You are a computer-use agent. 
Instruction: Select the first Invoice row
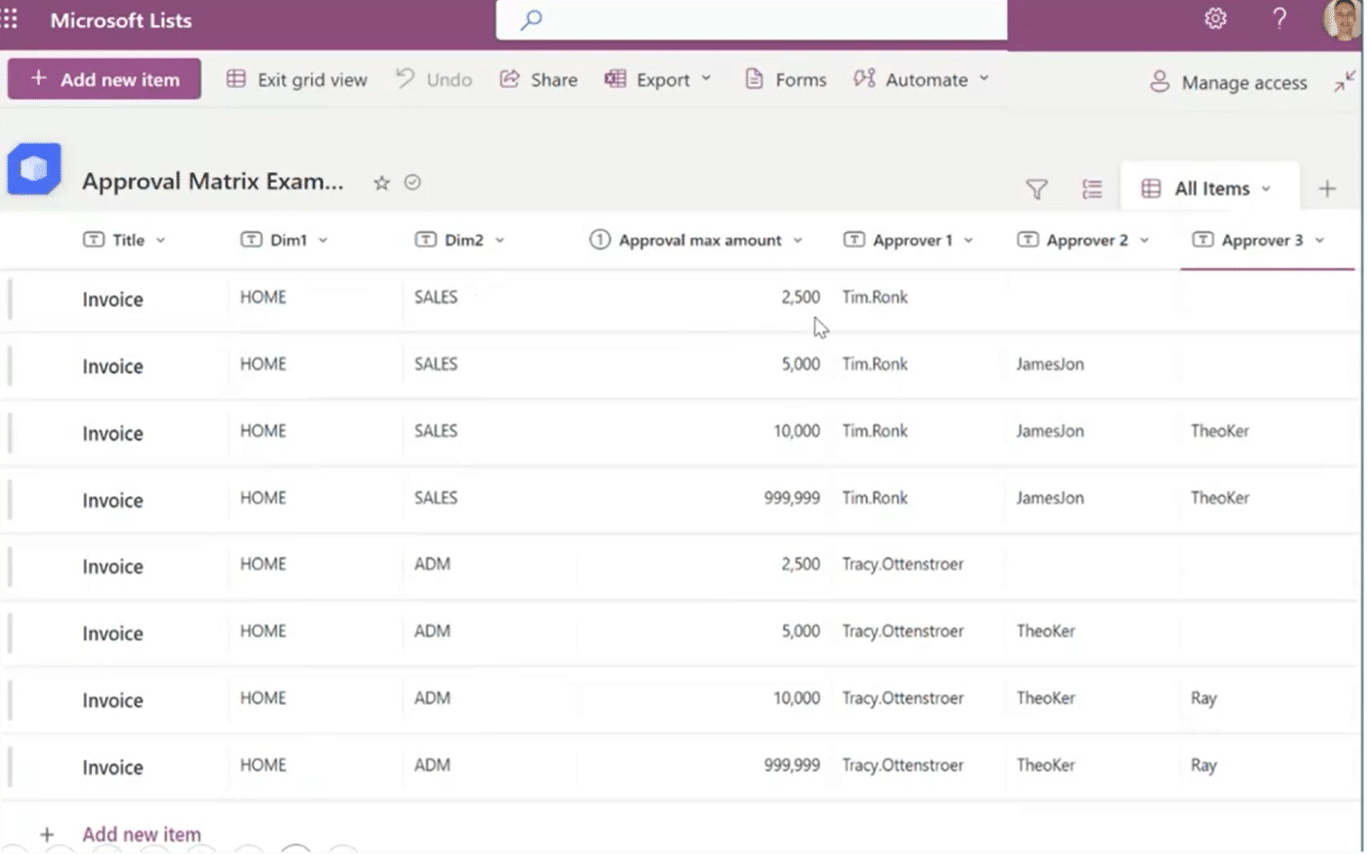[112, 299]
